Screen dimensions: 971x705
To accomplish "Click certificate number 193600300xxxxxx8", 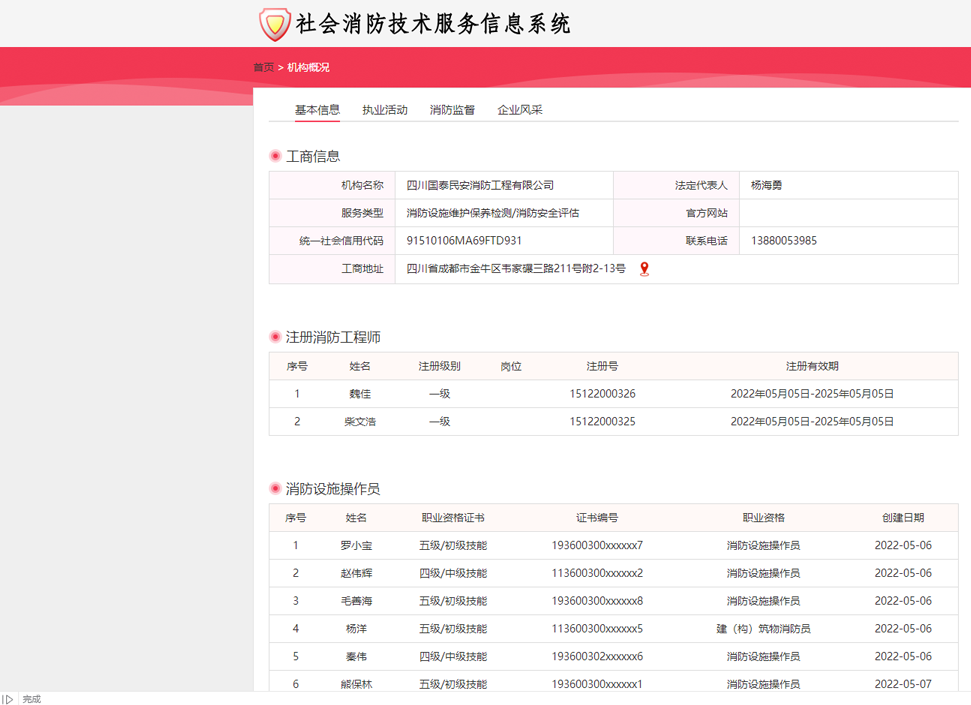I will (x=597, y=601).
